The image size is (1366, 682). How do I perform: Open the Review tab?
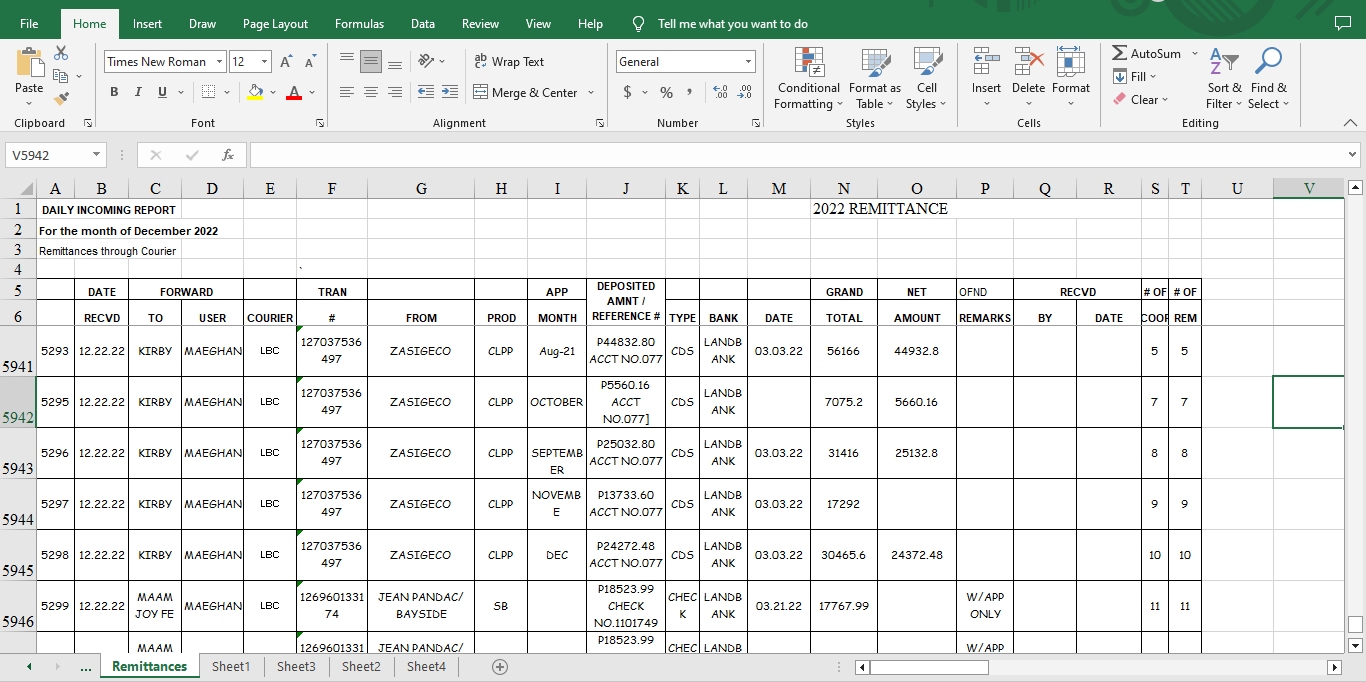(x=480, y=23)
